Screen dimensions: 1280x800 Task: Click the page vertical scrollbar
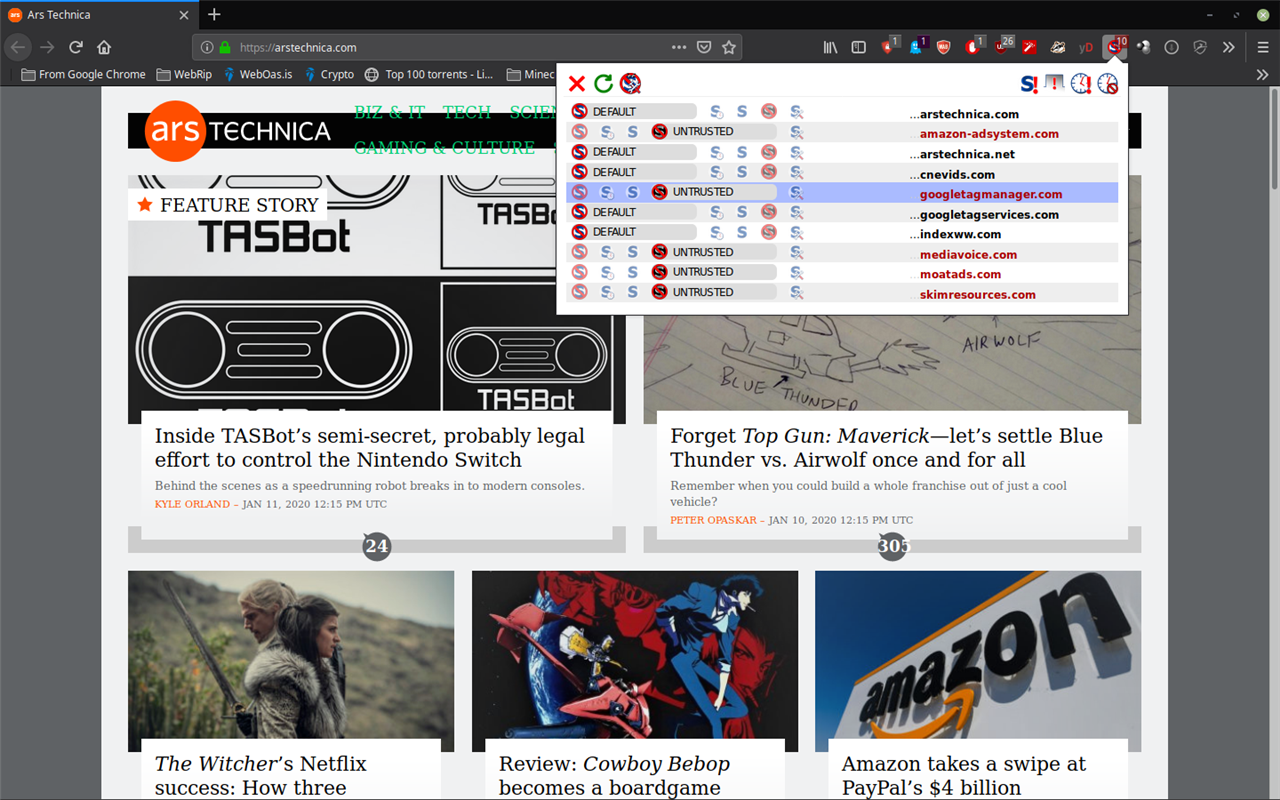(1273, 140)
